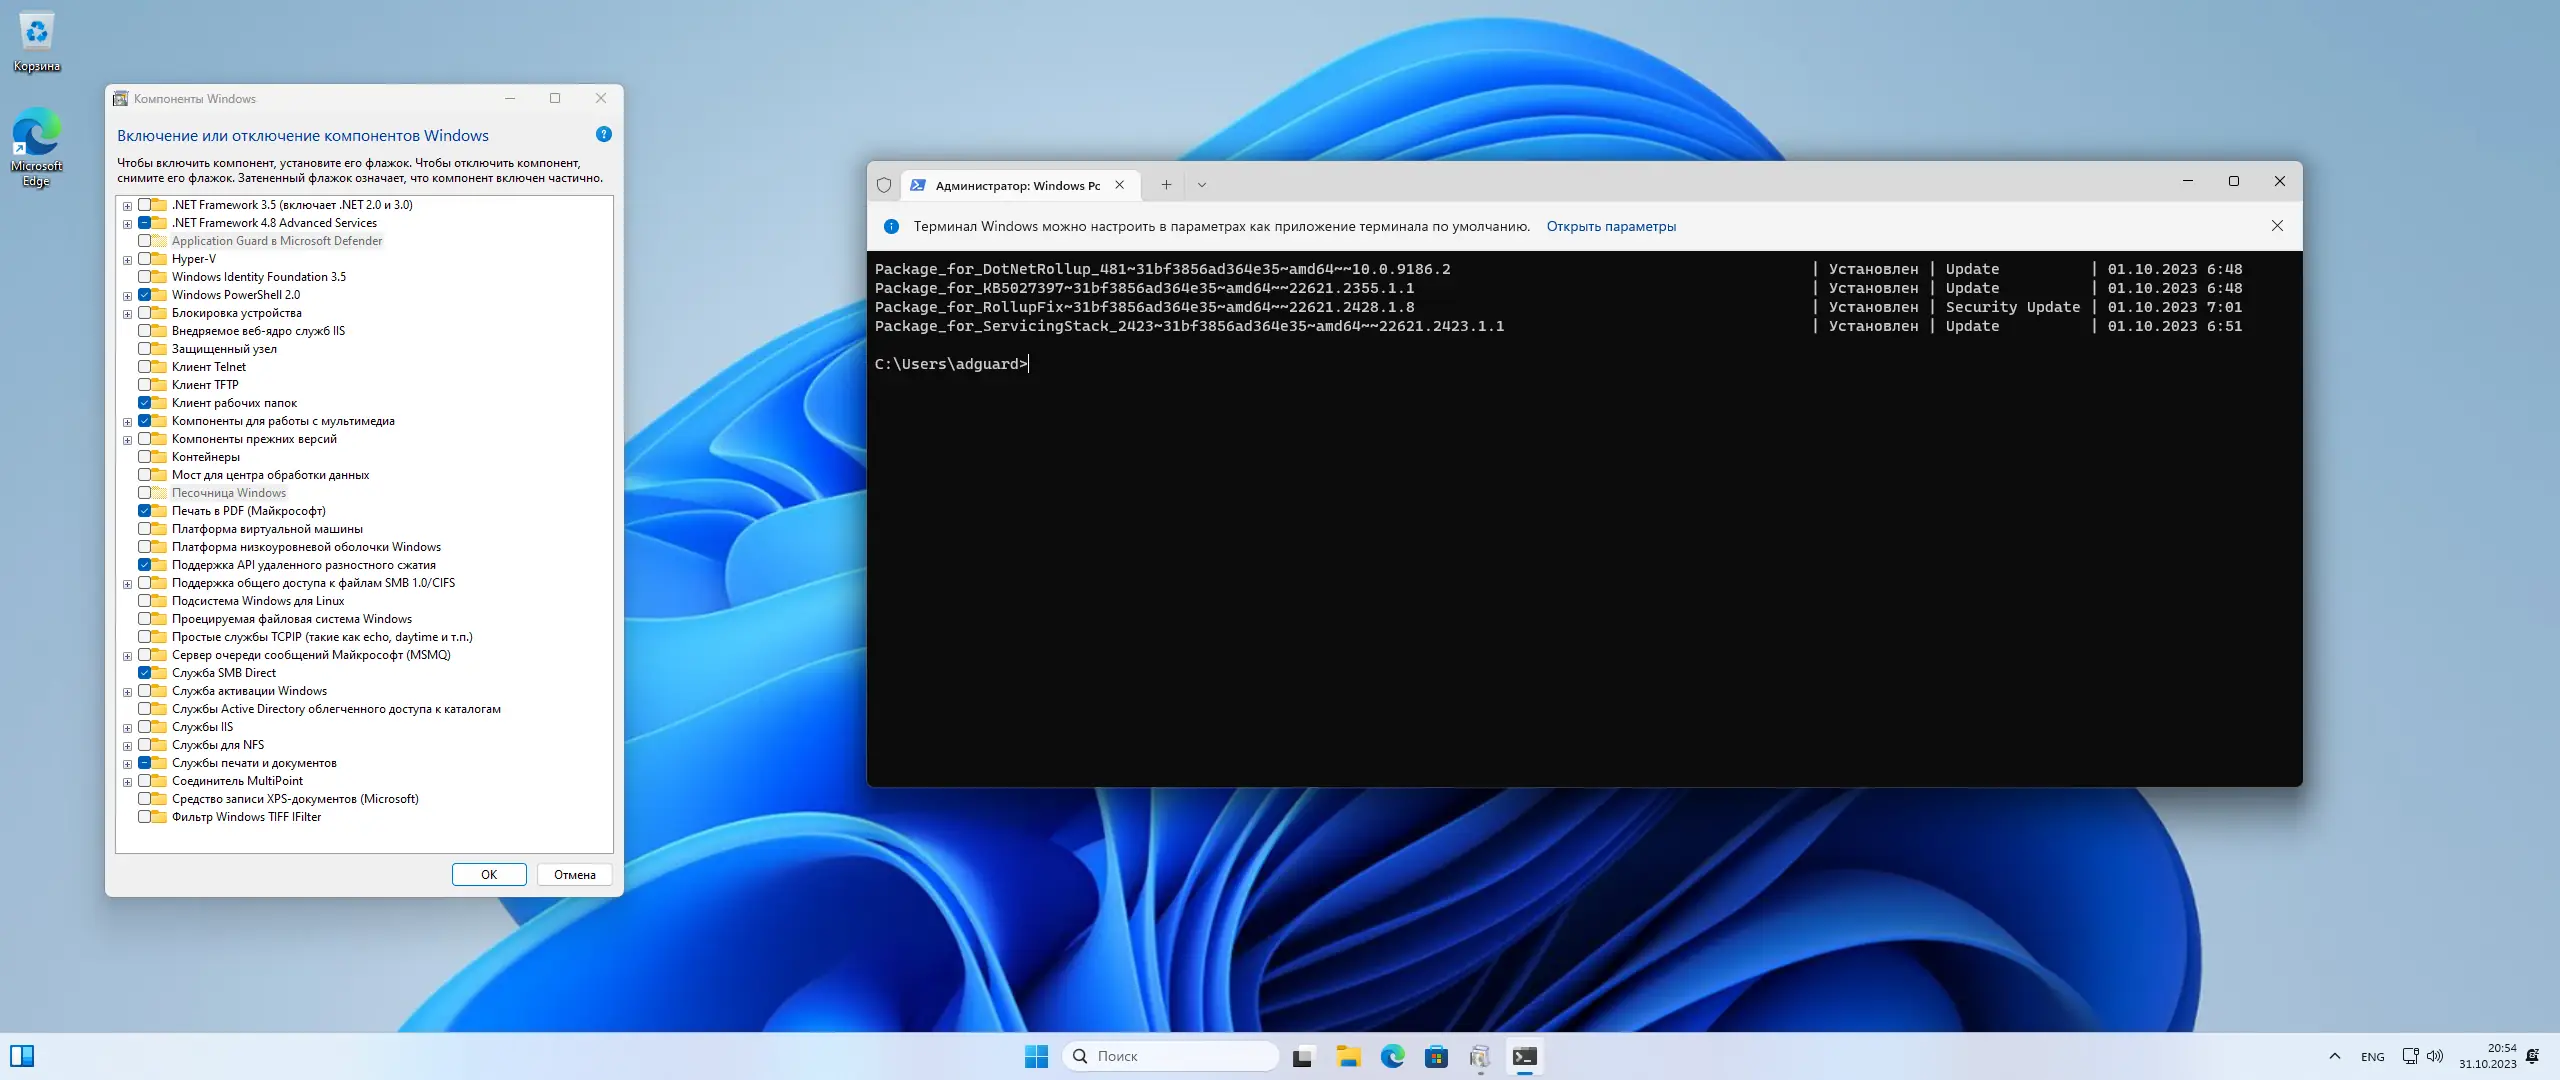Click the OK button

[x=488, y=874]
